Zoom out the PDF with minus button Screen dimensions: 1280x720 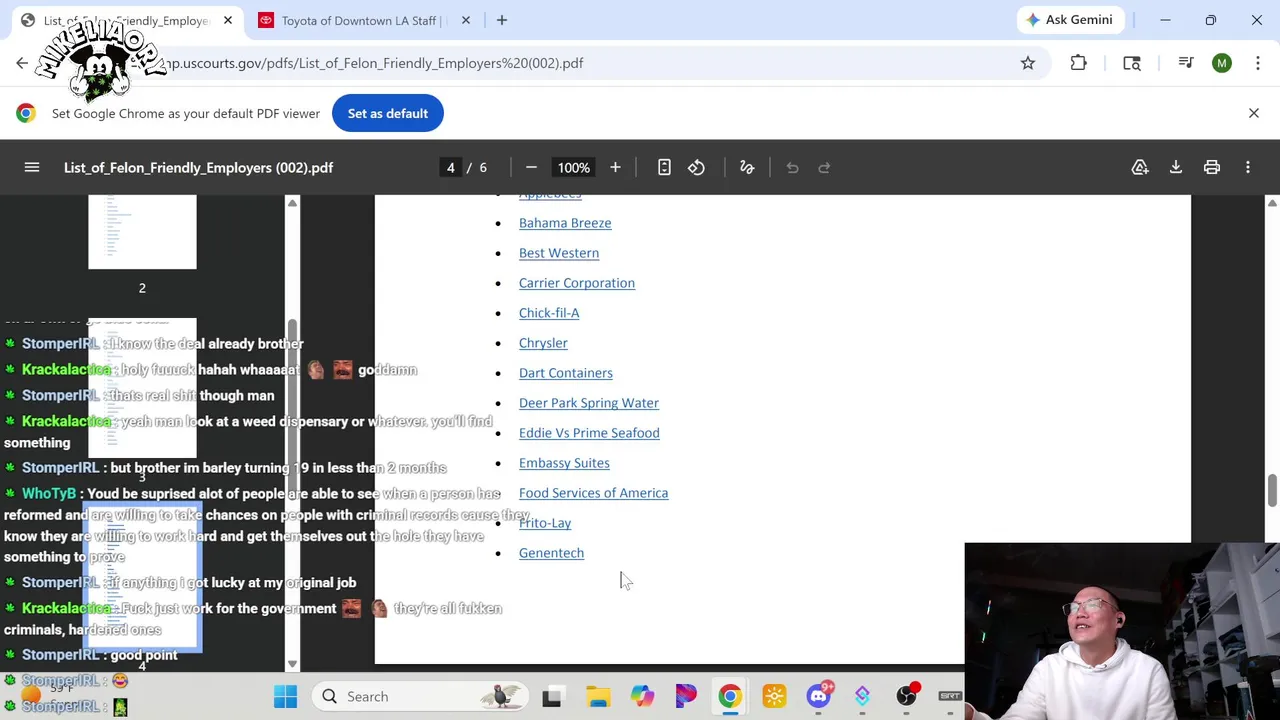531,168
